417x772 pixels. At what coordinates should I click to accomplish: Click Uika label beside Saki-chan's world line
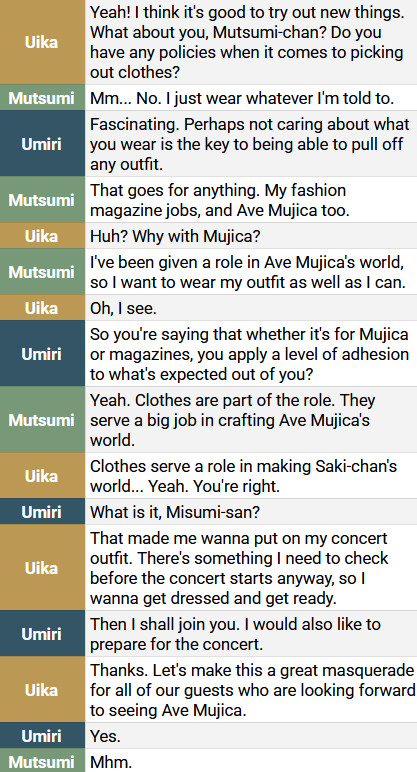pyautogui.click(x=42, y=476)
